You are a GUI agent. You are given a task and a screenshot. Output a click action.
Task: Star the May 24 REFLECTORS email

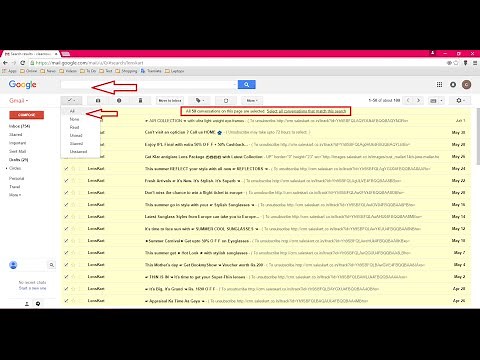click(73, 169)
